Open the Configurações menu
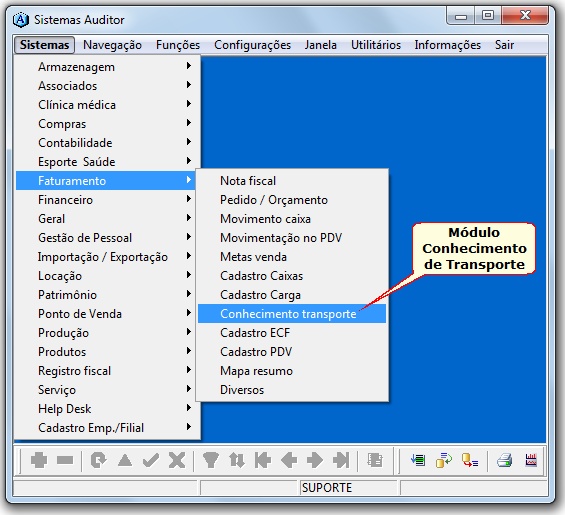Viewport: 565px width, 515px height. click(x=252, y=45)
